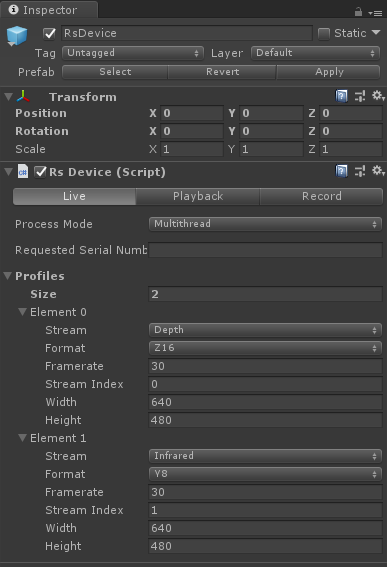Open Transform component help reference icon
Image resolution: width=387 pixels, height=567 pixels.
(341, 96)
